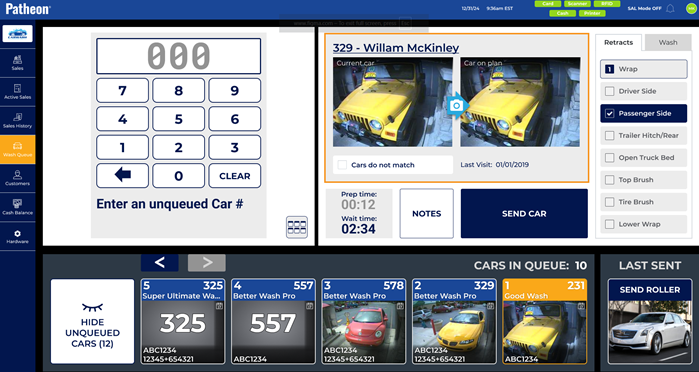The width and height of the screenshot is (699, 372).
Task: Go to previous queue page arrow
Action: coord(160,263)
